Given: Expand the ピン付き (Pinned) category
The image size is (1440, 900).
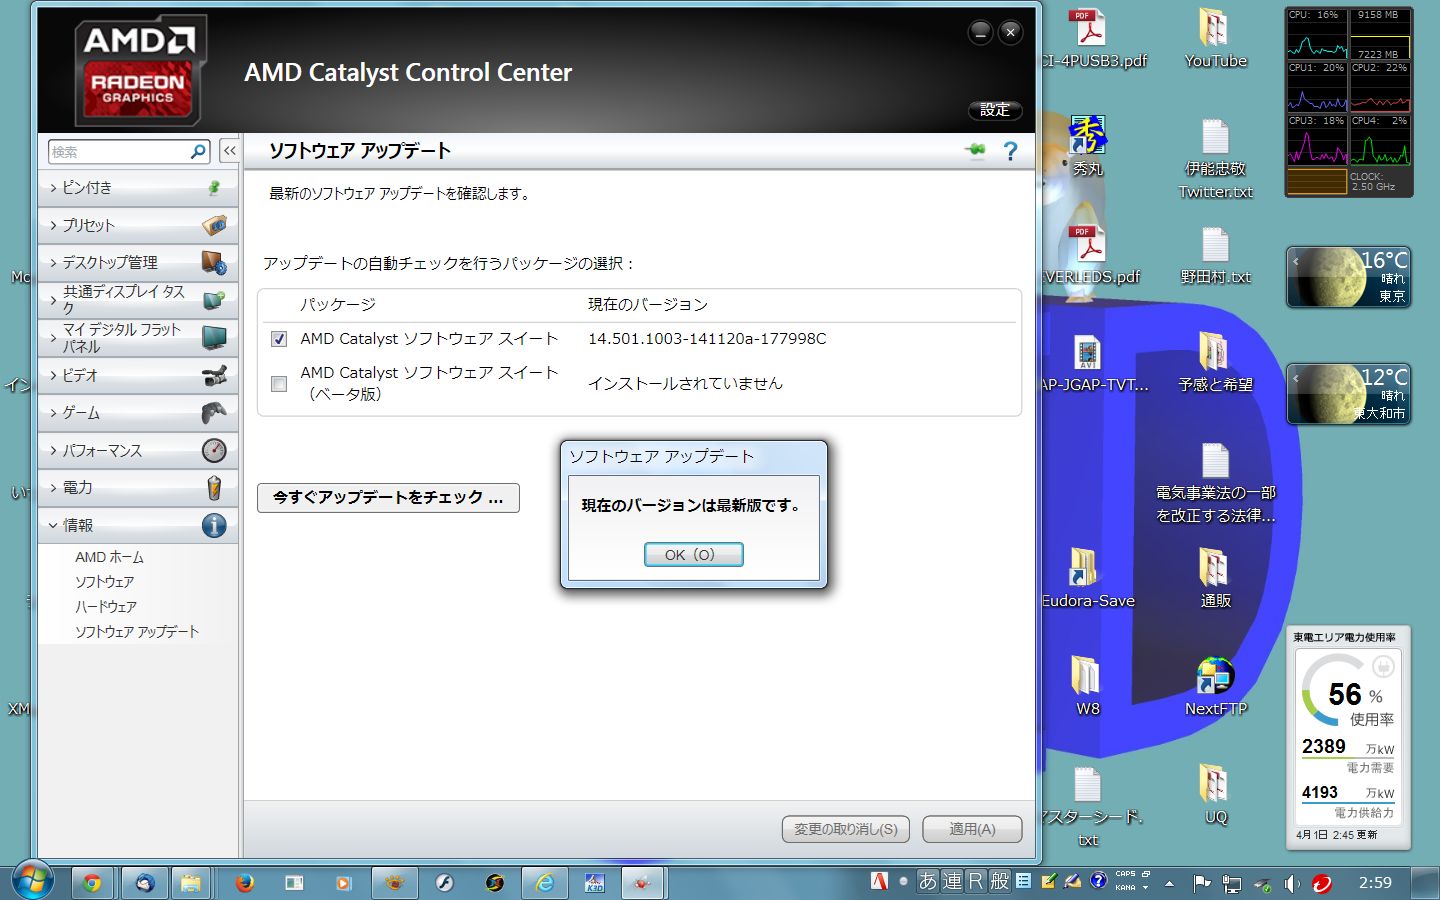Looking at the screenshot, I should tap(138, 188).
